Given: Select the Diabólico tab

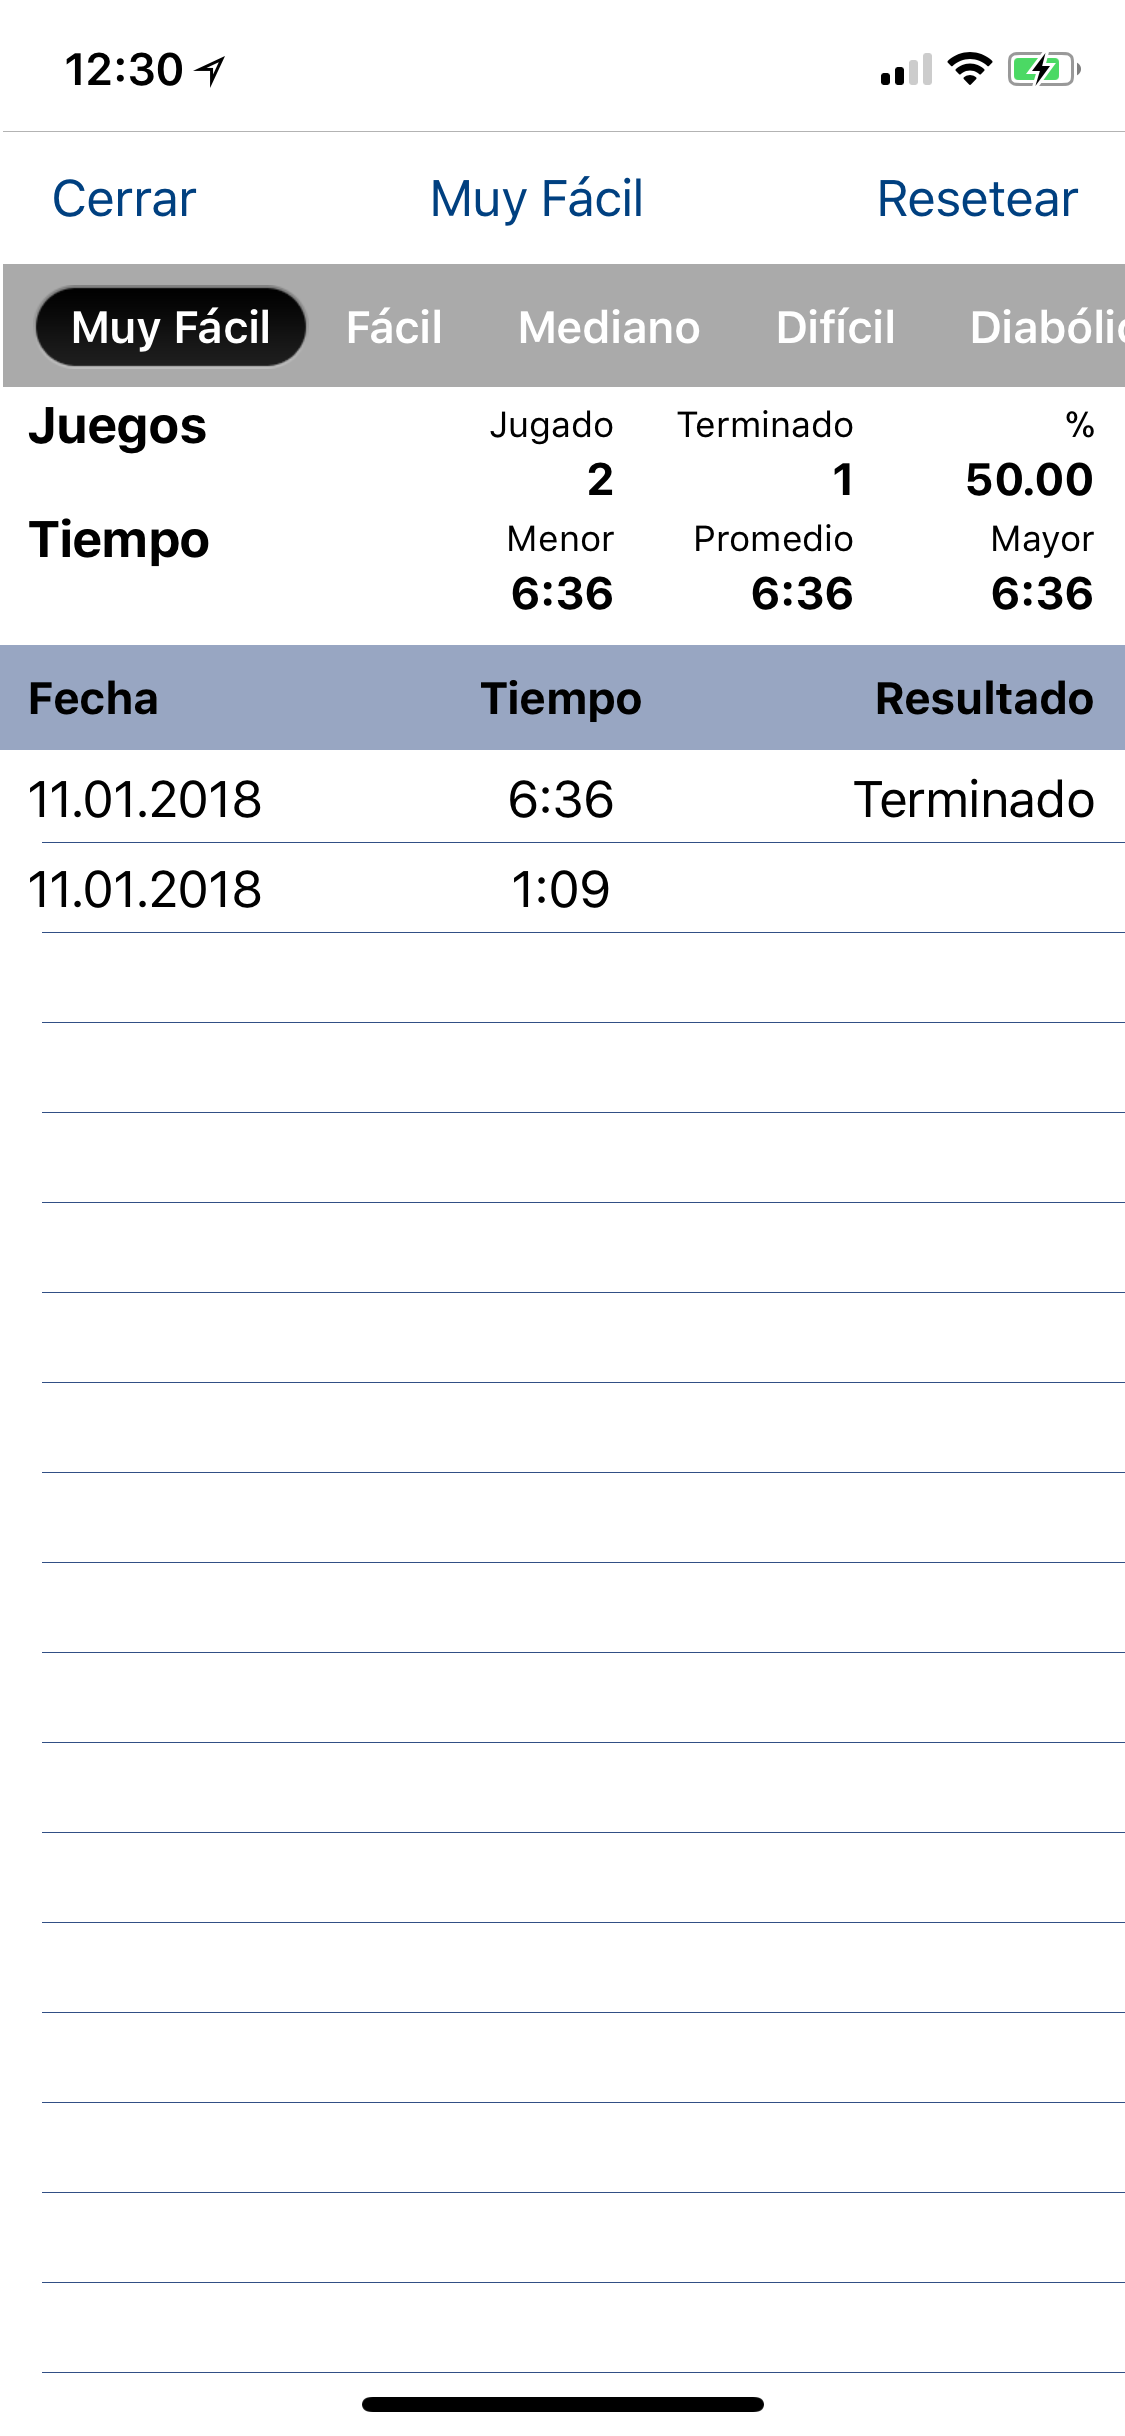Looking at the screenshot, I should click(x=1047, y=327).
